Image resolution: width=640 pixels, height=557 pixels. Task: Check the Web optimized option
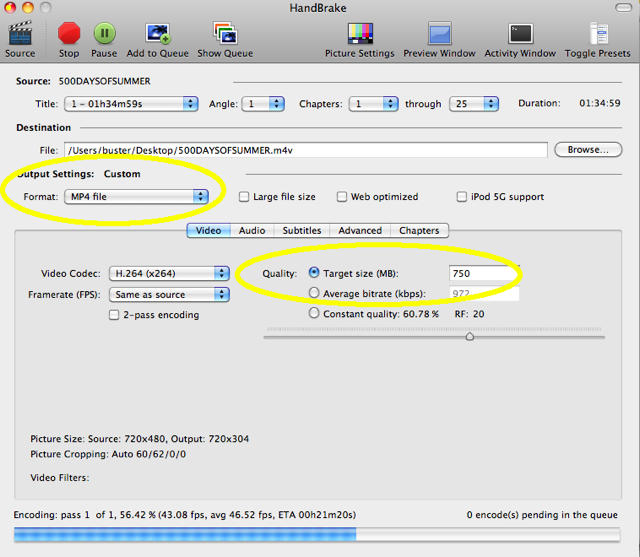pyautogui.click(x=342, y=197)
